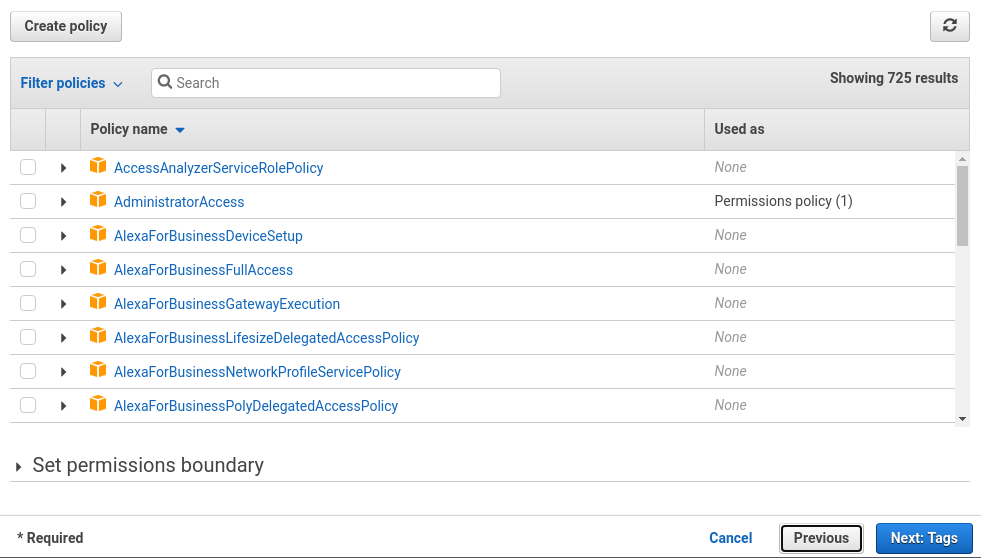Click the Cancel link

(730, 538)
